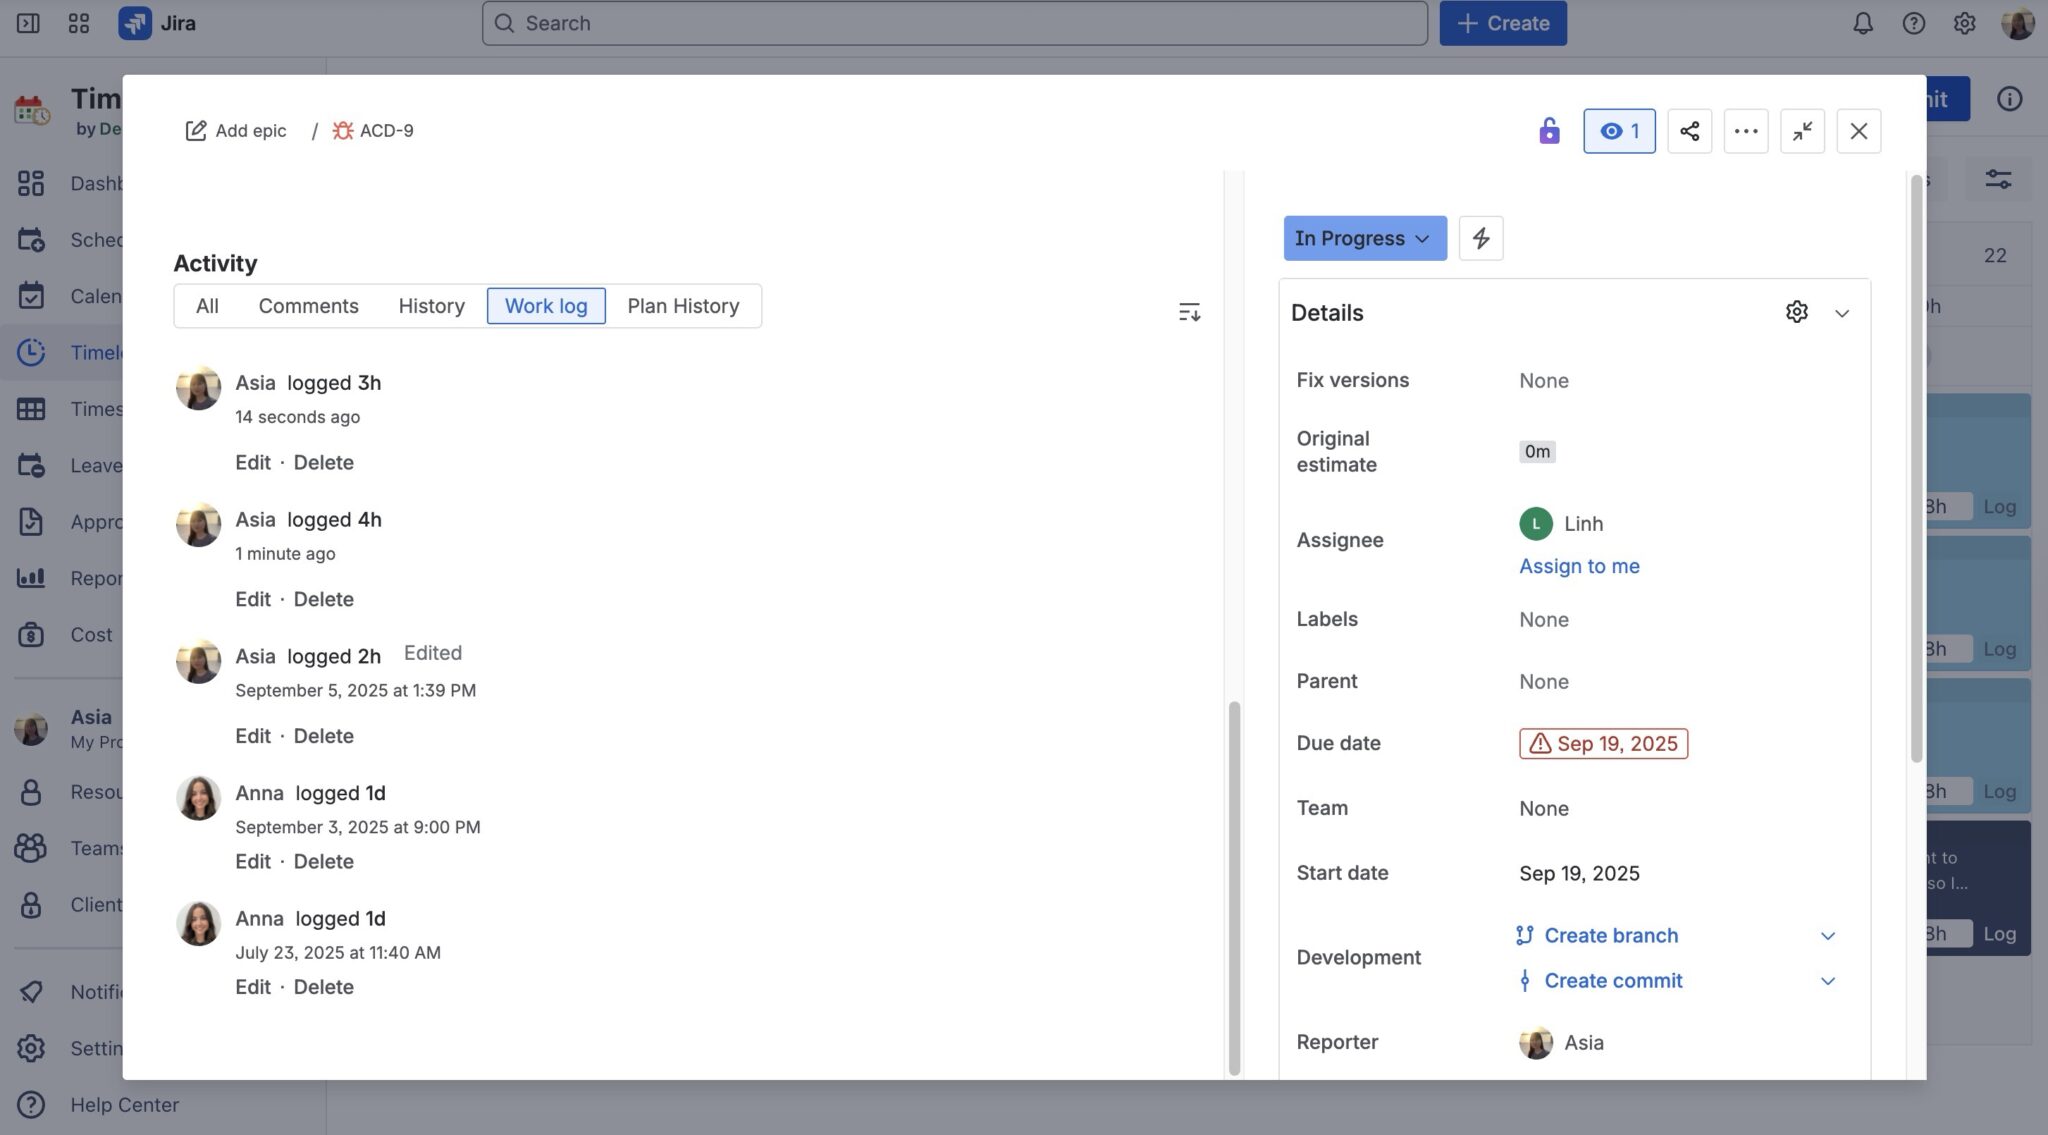The height and width of the screenshot is (1135, 2048).
Task: Toggle the Activity sort order
Action: tap(1189, 311)
